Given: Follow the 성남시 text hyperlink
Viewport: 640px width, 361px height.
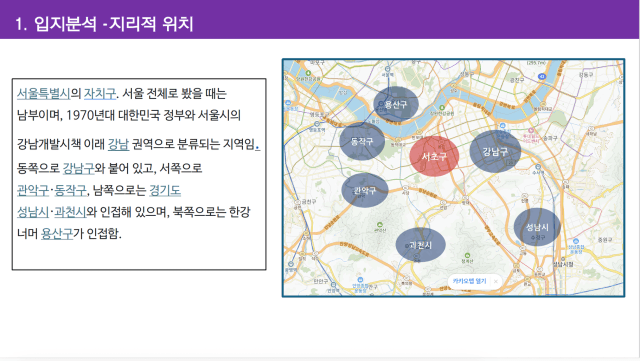Looking at the screenshot, I should 33,212.
